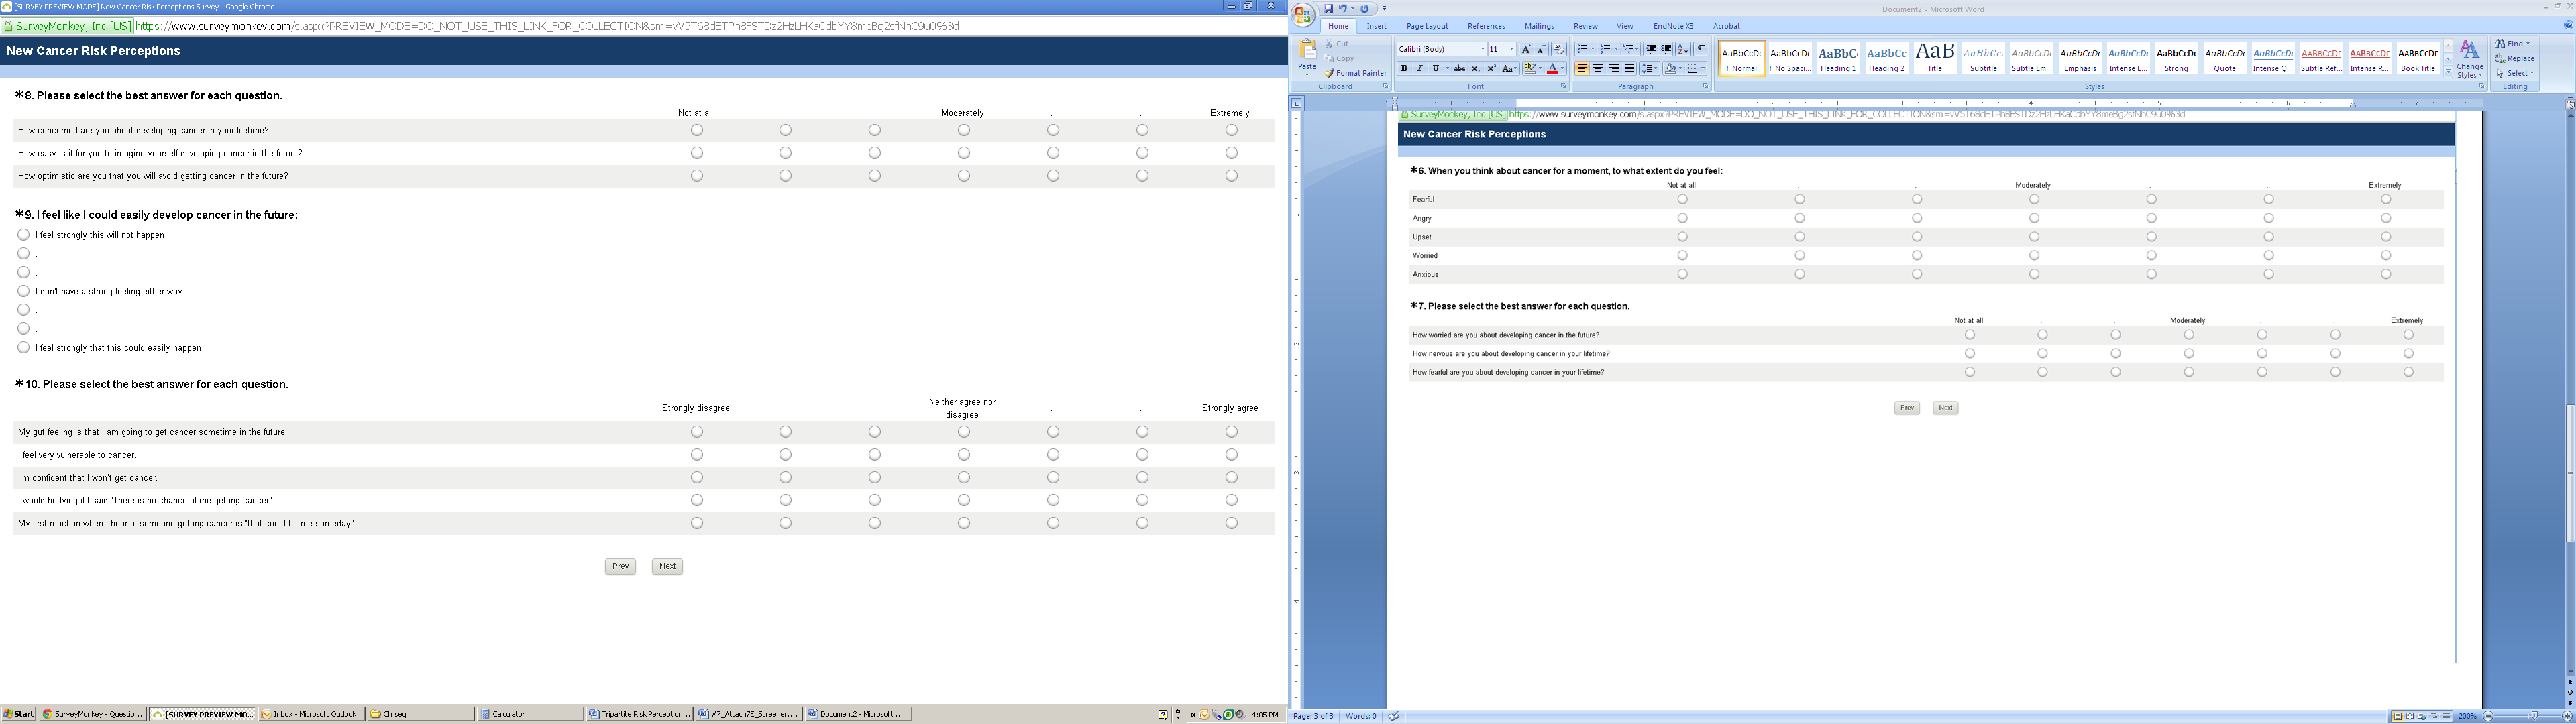2576x724 pixels.
Task: Select 'I feel strongly this will not happen'
Action: [24, 235]
